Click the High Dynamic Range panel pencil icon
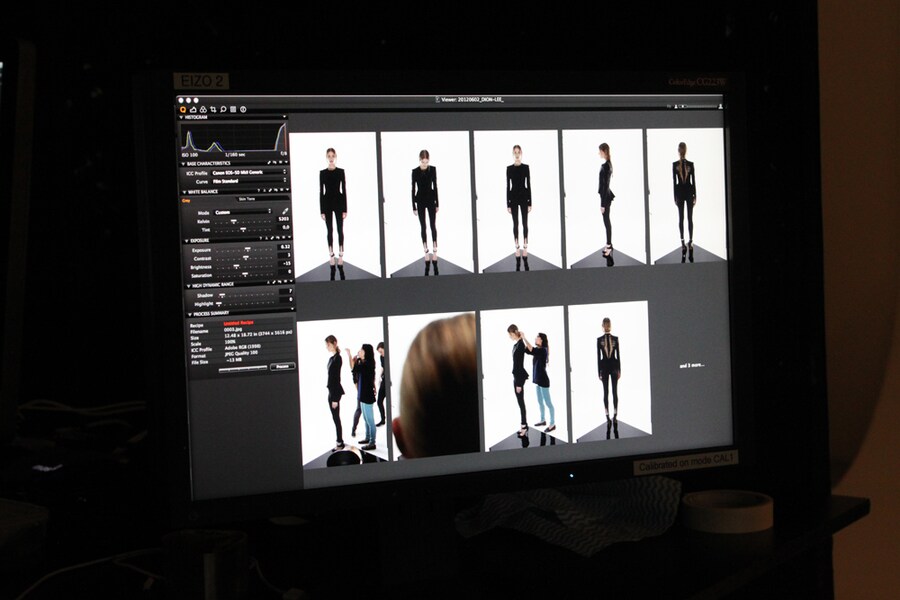 click(x=274, y=282)
